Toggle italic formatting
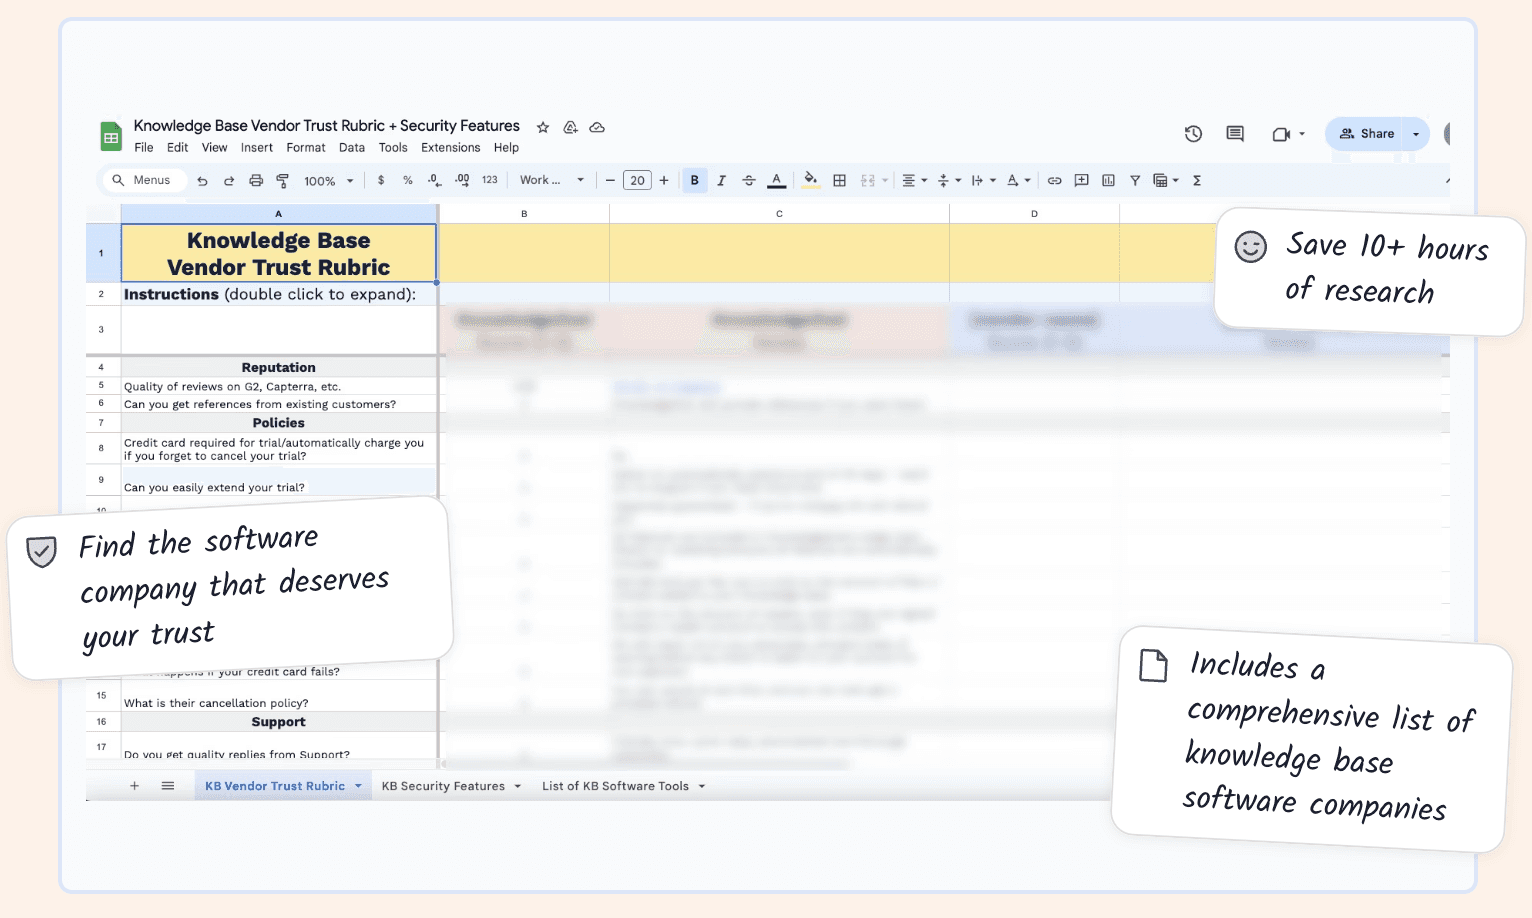 point(721,180)
